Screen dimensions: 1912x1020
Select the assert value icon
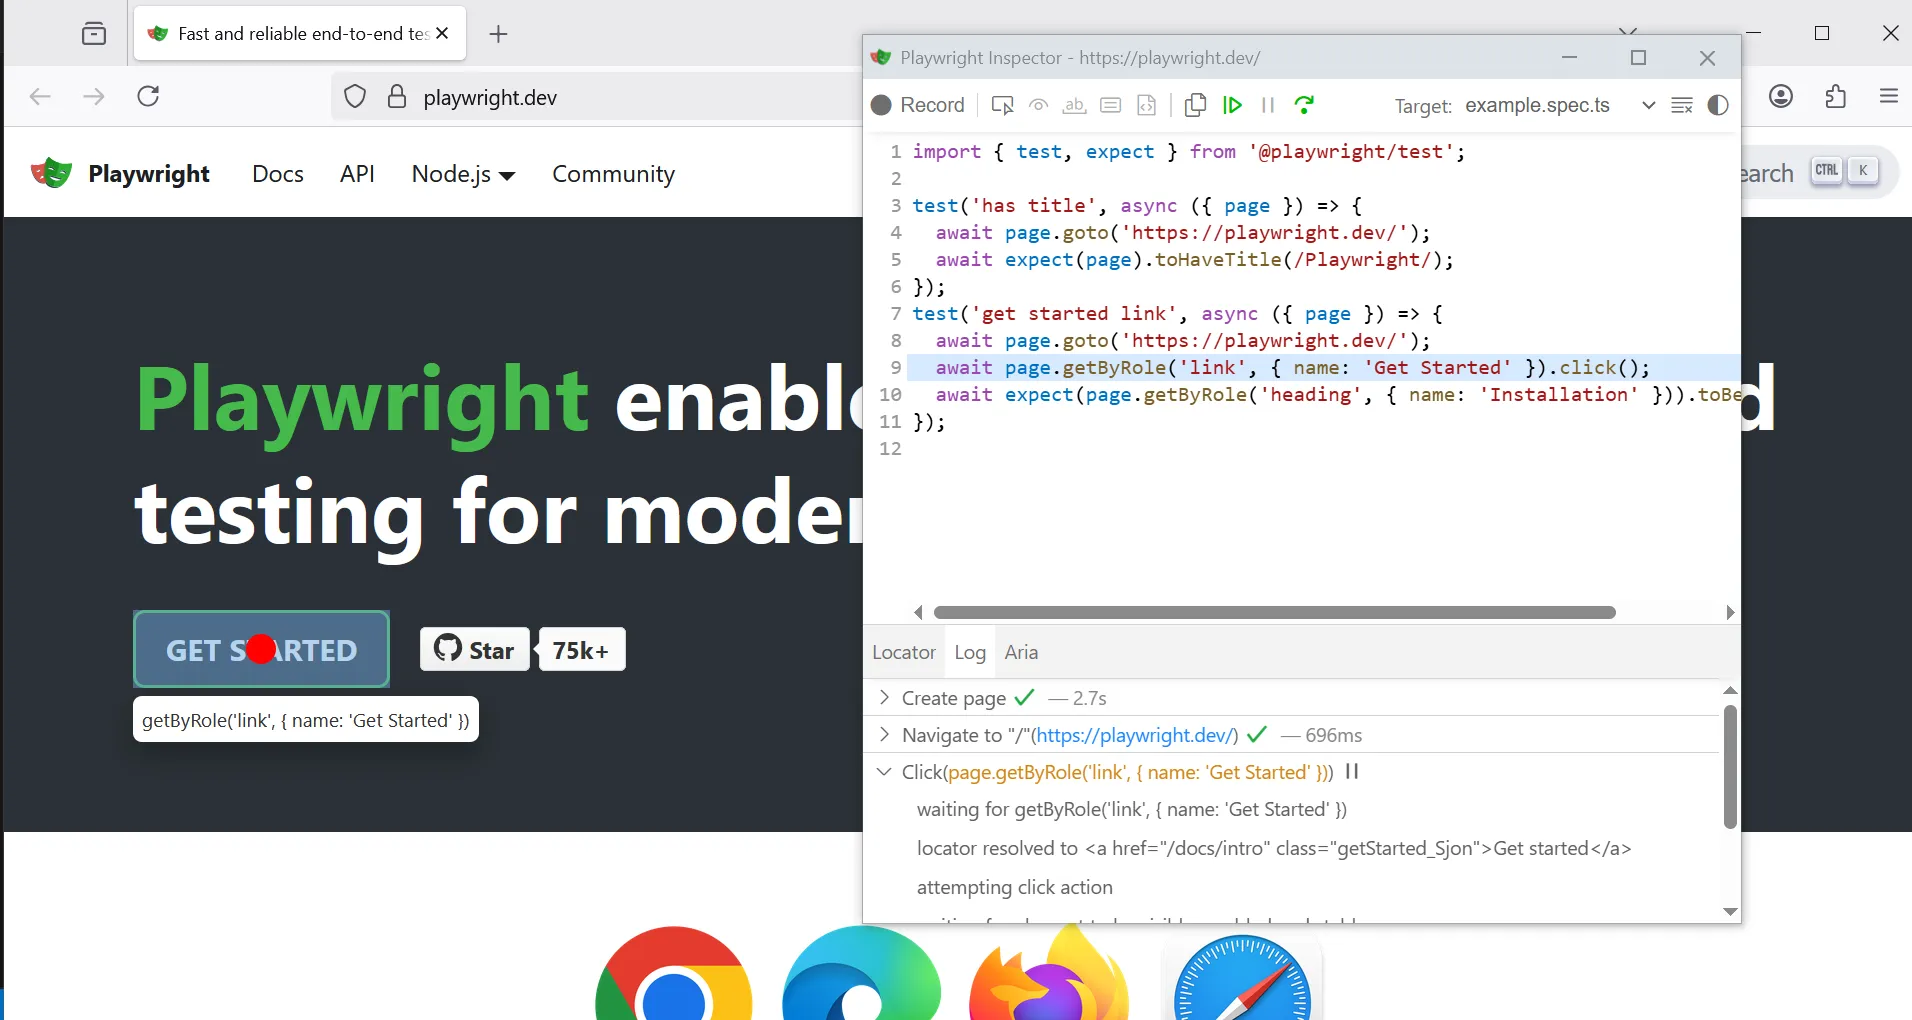click(x=1111, y=105)
